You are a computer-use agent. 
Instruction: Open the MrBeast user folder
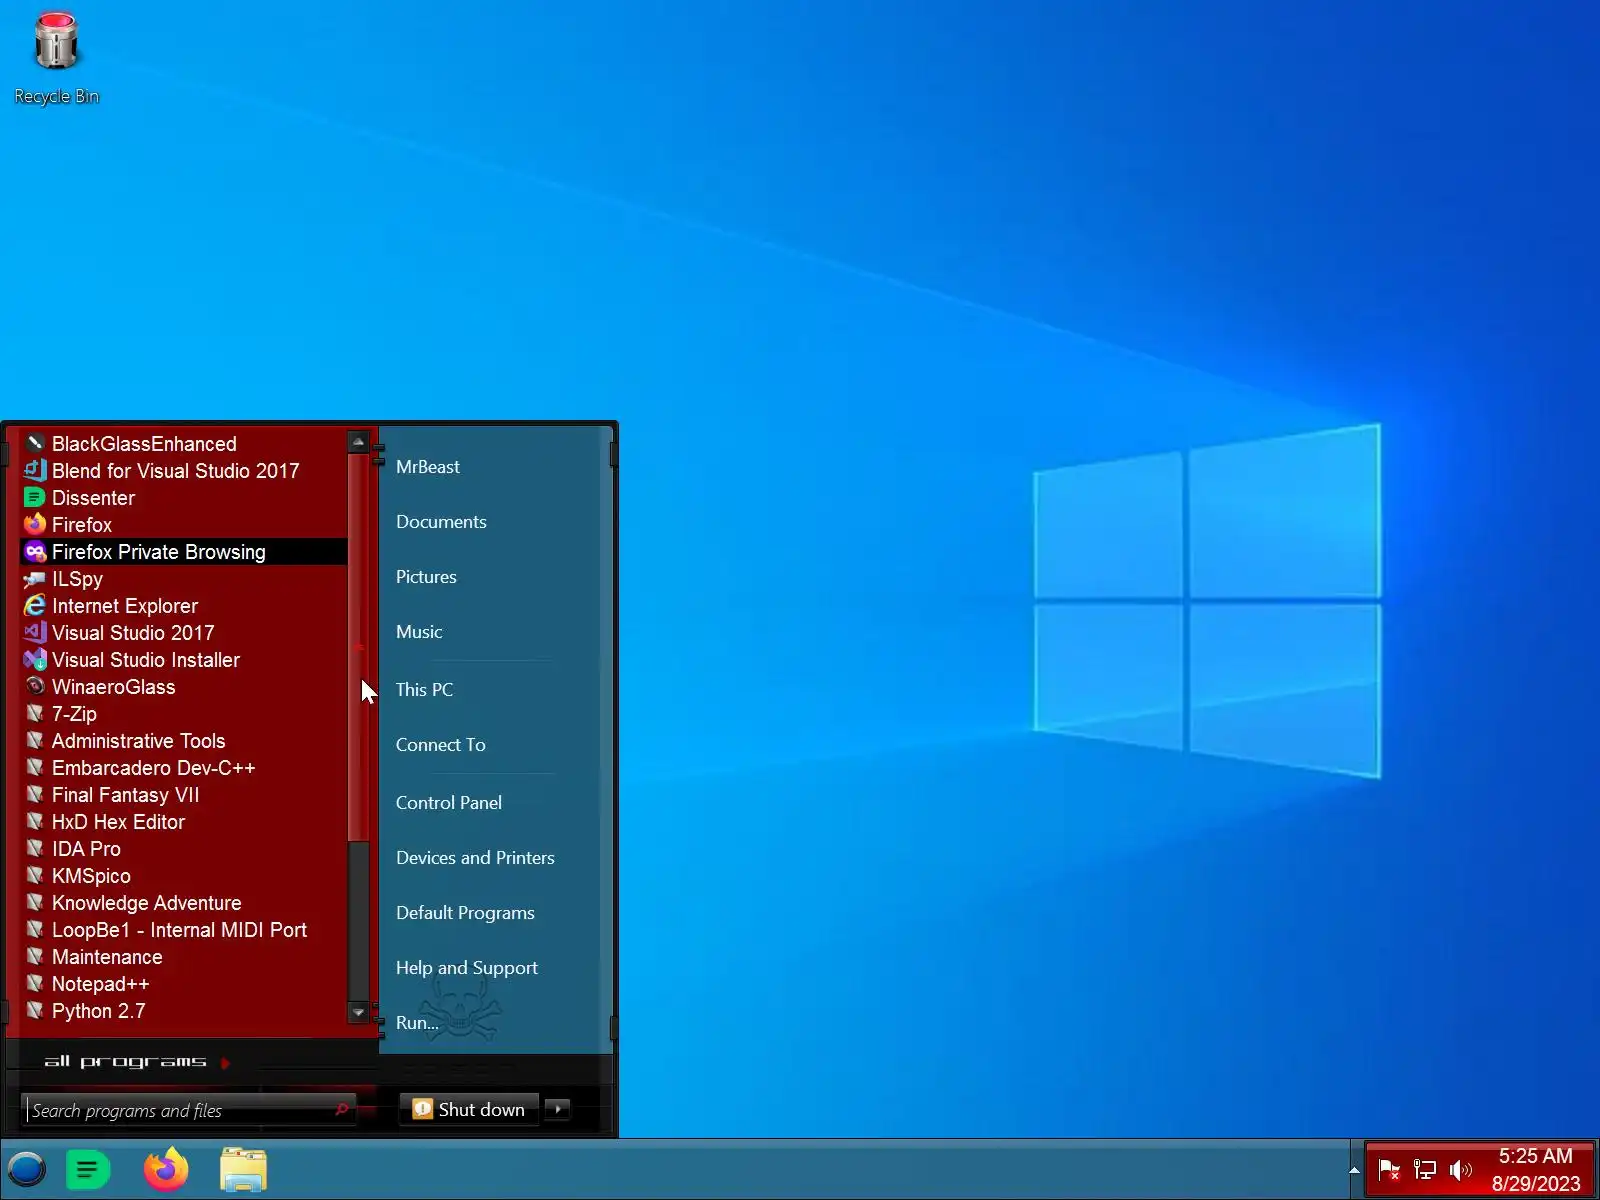pos(428,467)
